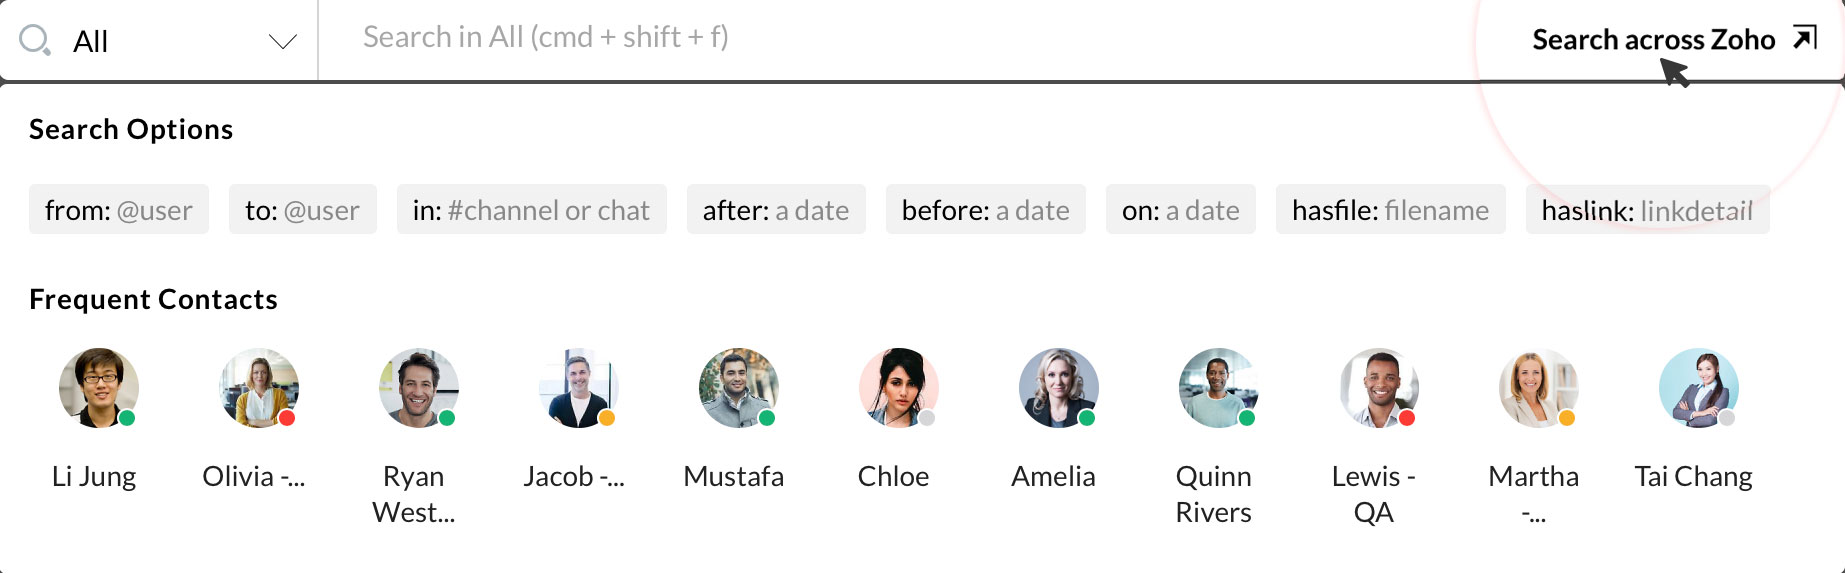Screen dimensions: 1845x573
Task: Click the Search across Zoho link
Action: [x=1653, y=39]
